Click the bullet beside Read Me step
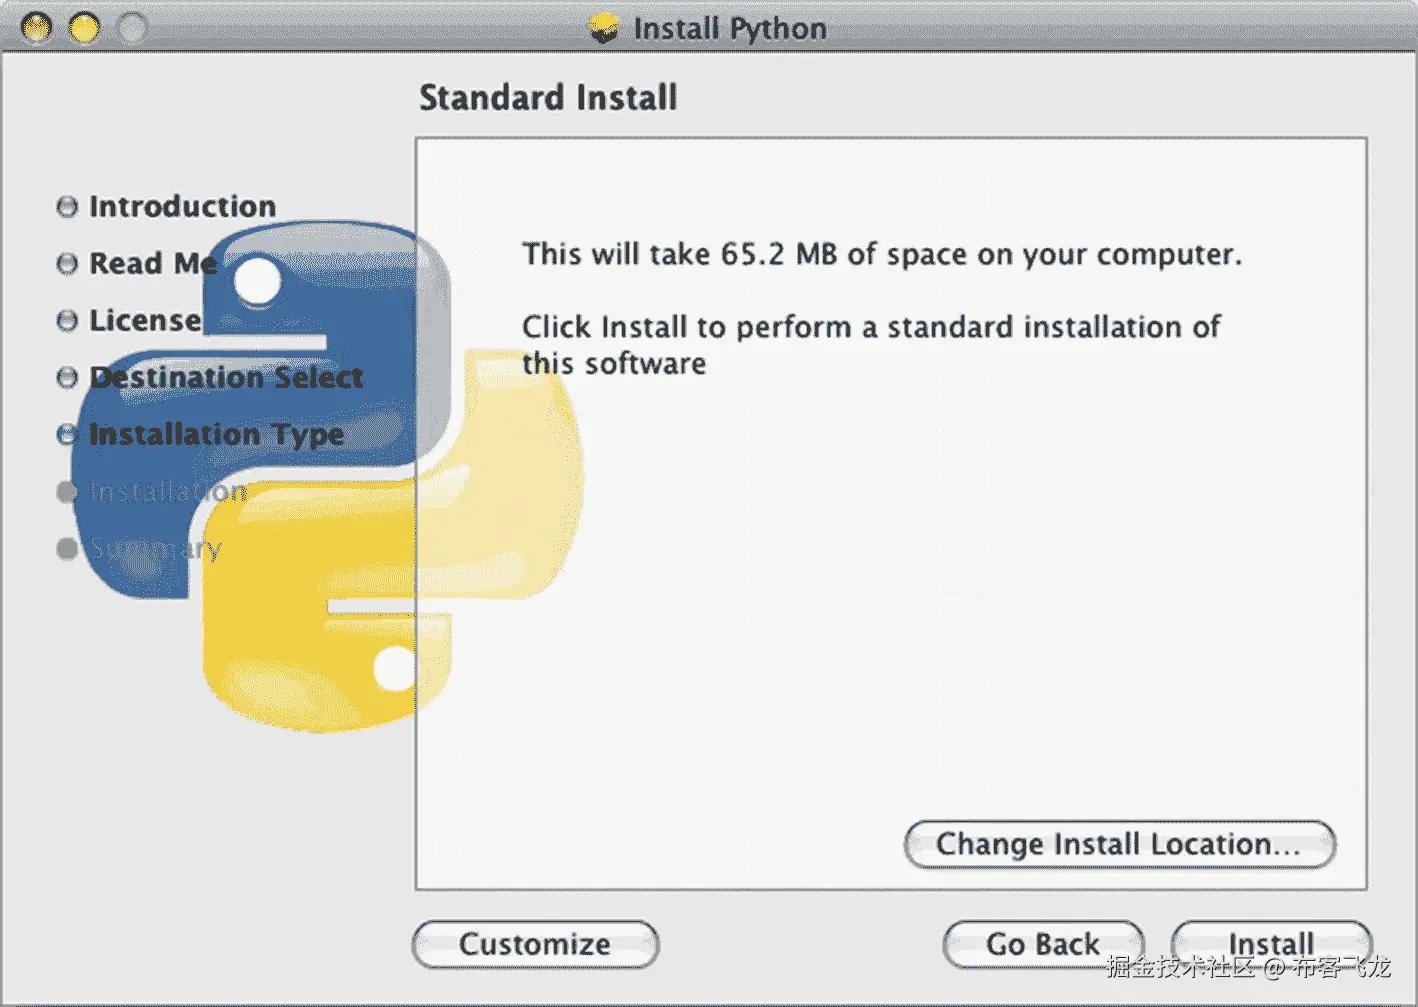This screenshot has width=1418, height=1007. tap(67, 263)
